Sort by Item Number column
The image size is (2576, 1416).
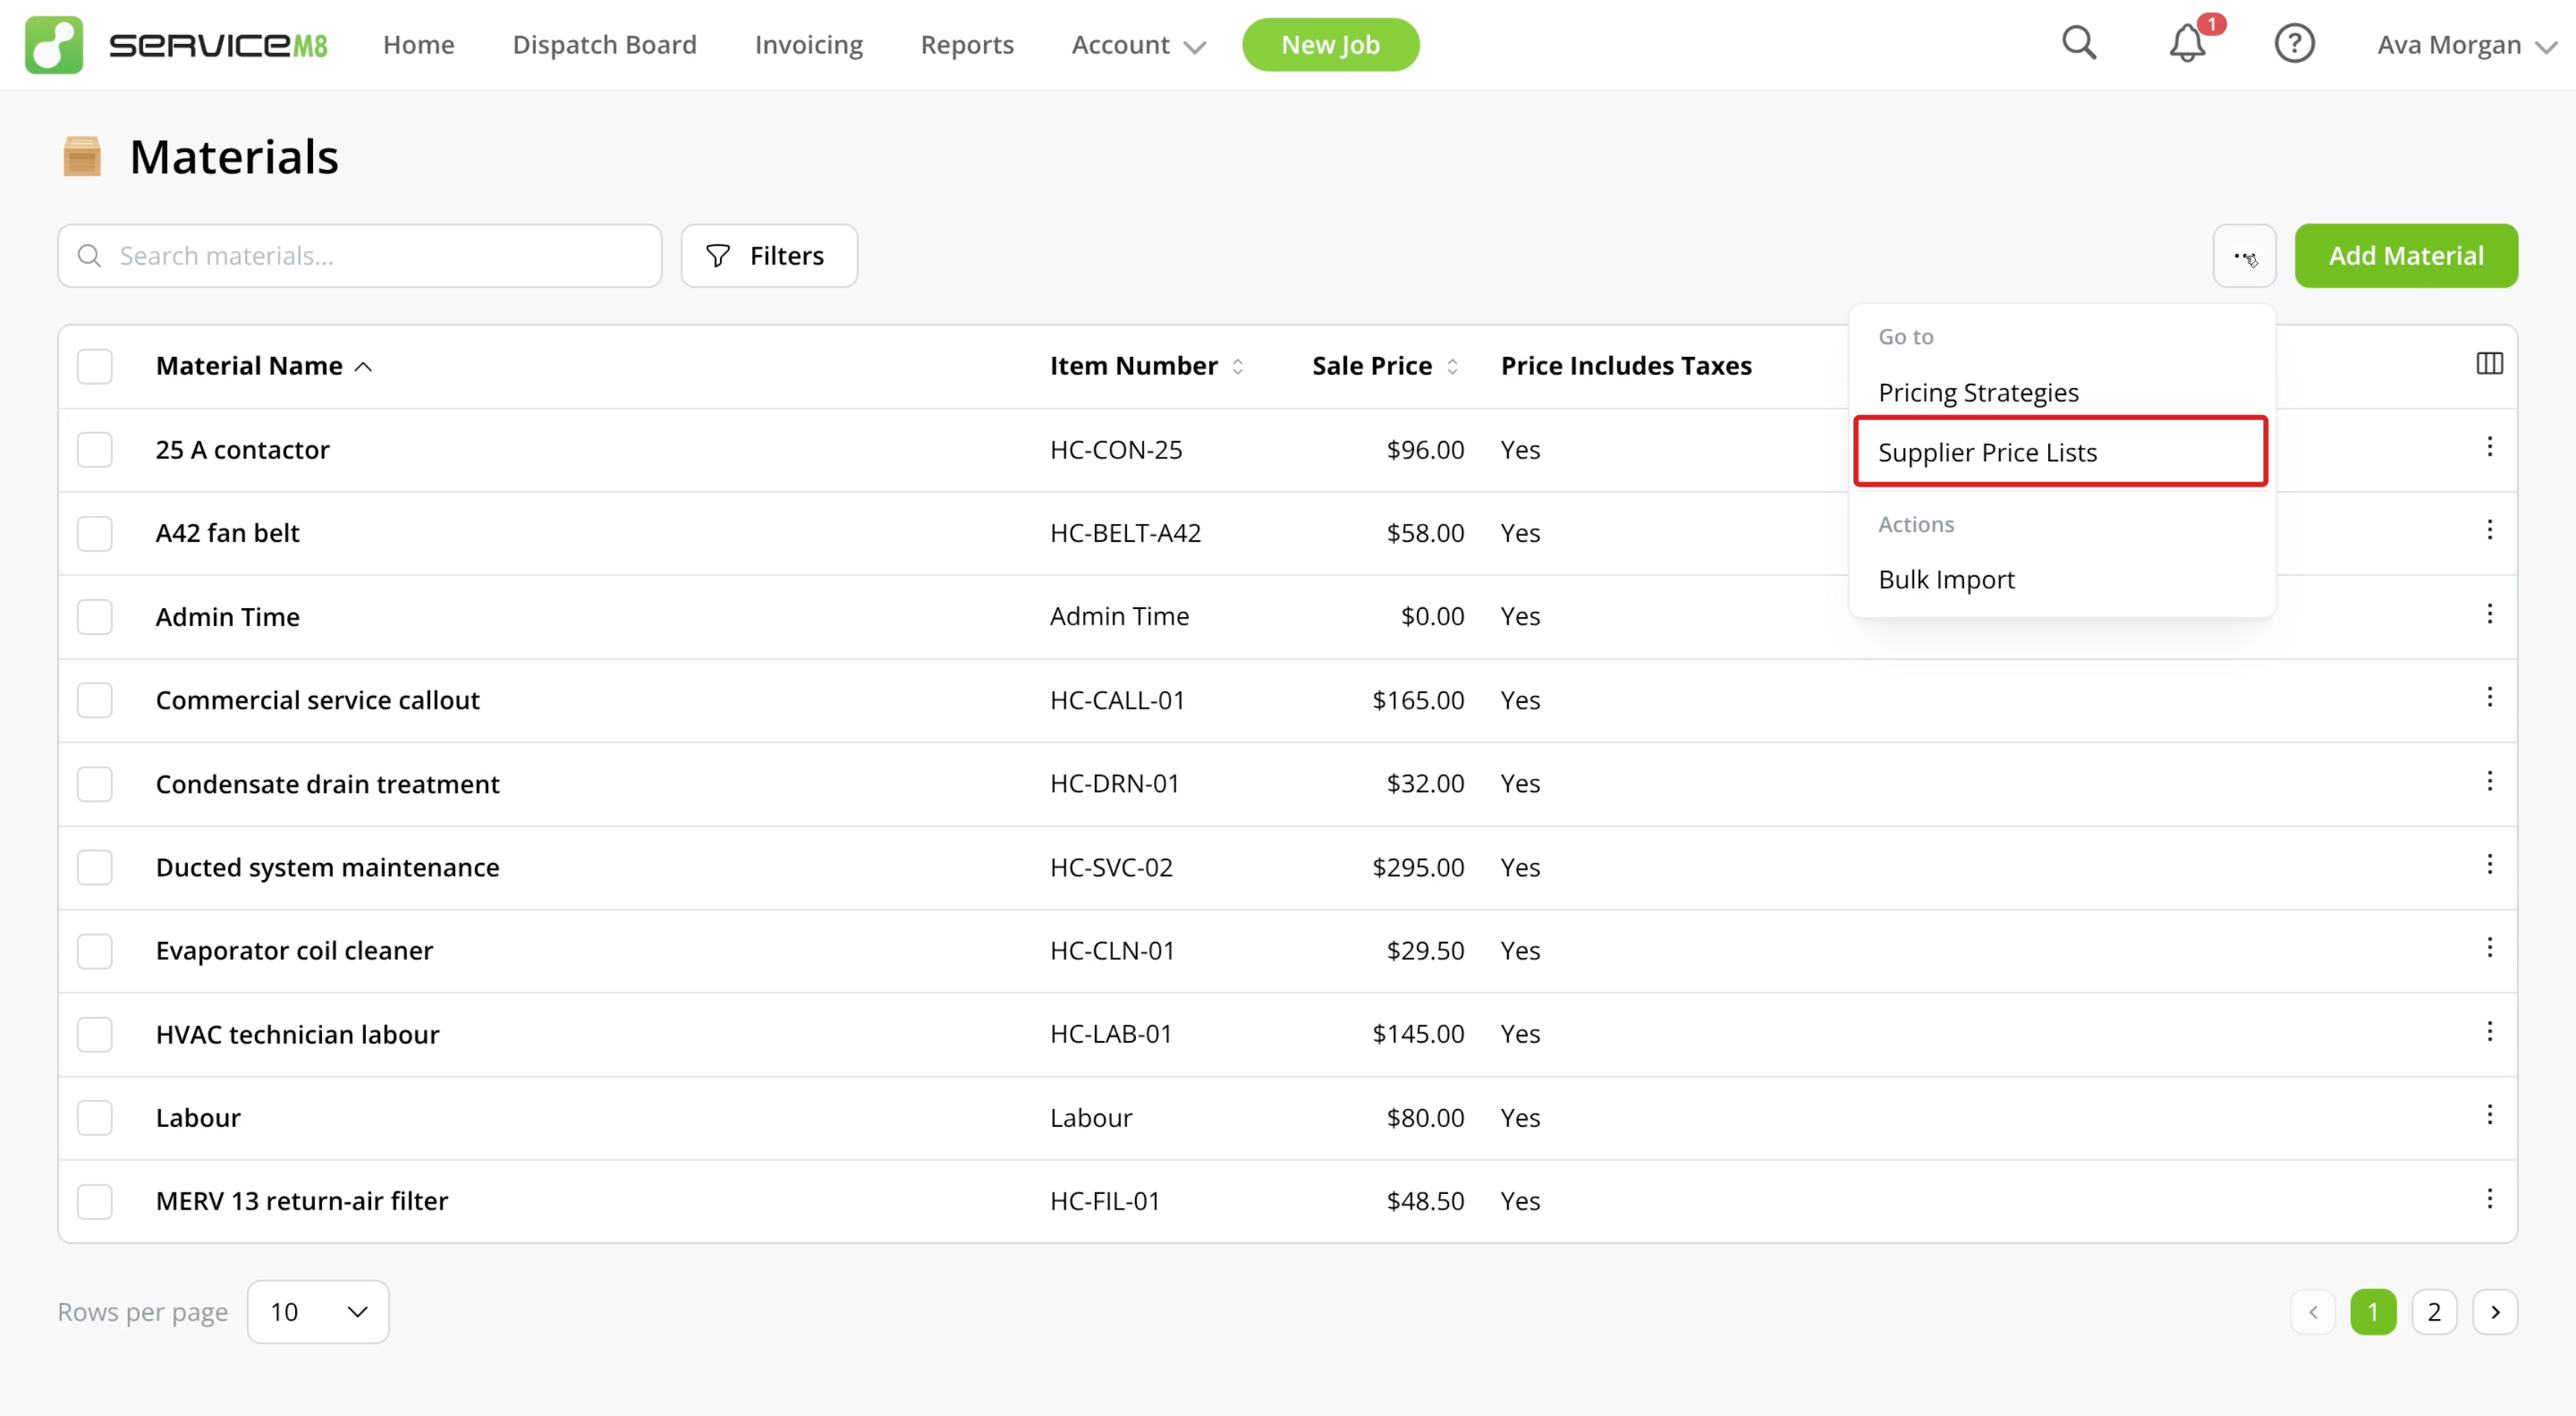pyautogui.click(x=1146, y=366)
